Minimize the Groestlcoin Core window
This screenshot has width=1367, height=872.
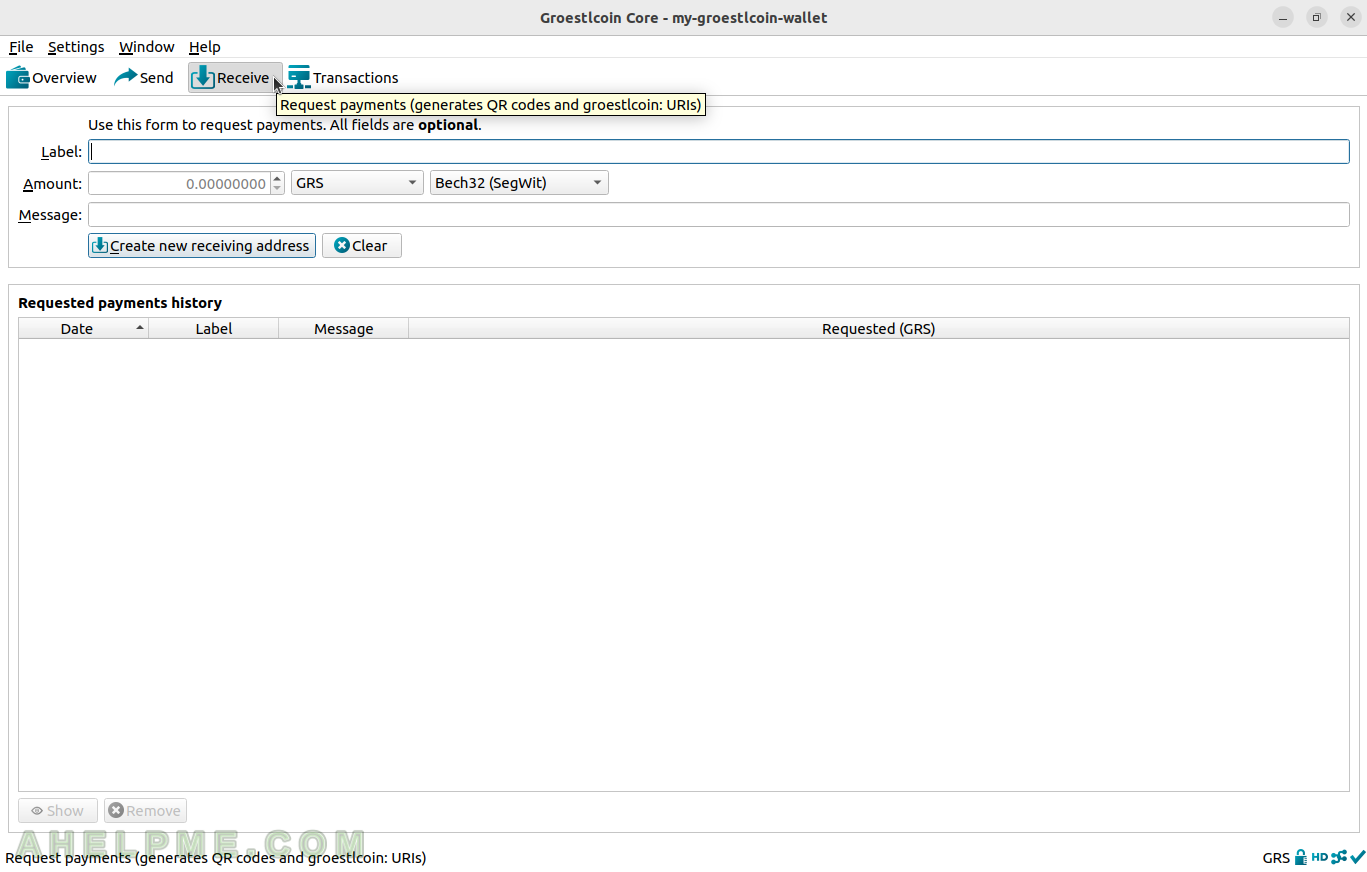[1283, 18]
